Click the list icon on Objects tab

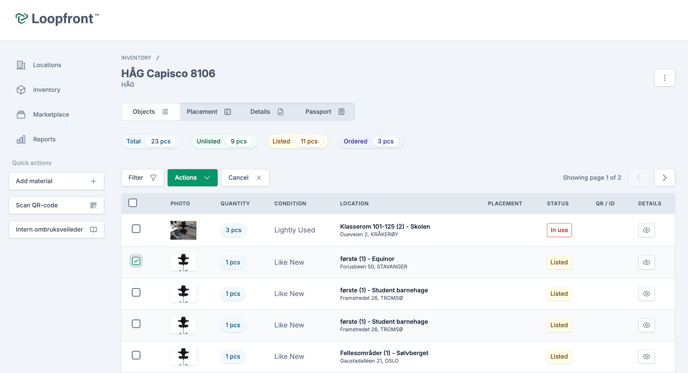pos(165,112)
